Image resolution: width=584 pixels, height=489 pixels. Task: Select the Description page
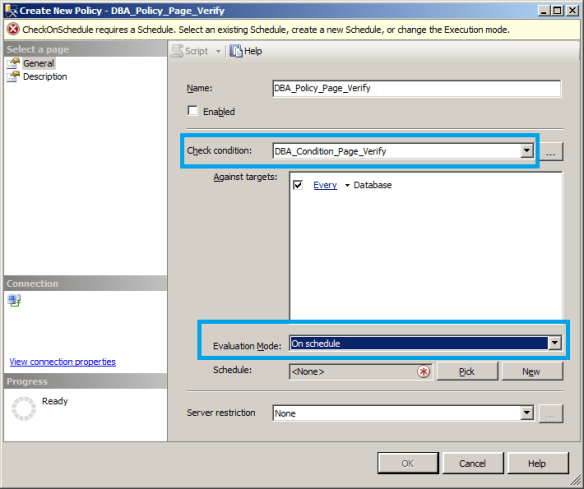click(x=45, y=77)
